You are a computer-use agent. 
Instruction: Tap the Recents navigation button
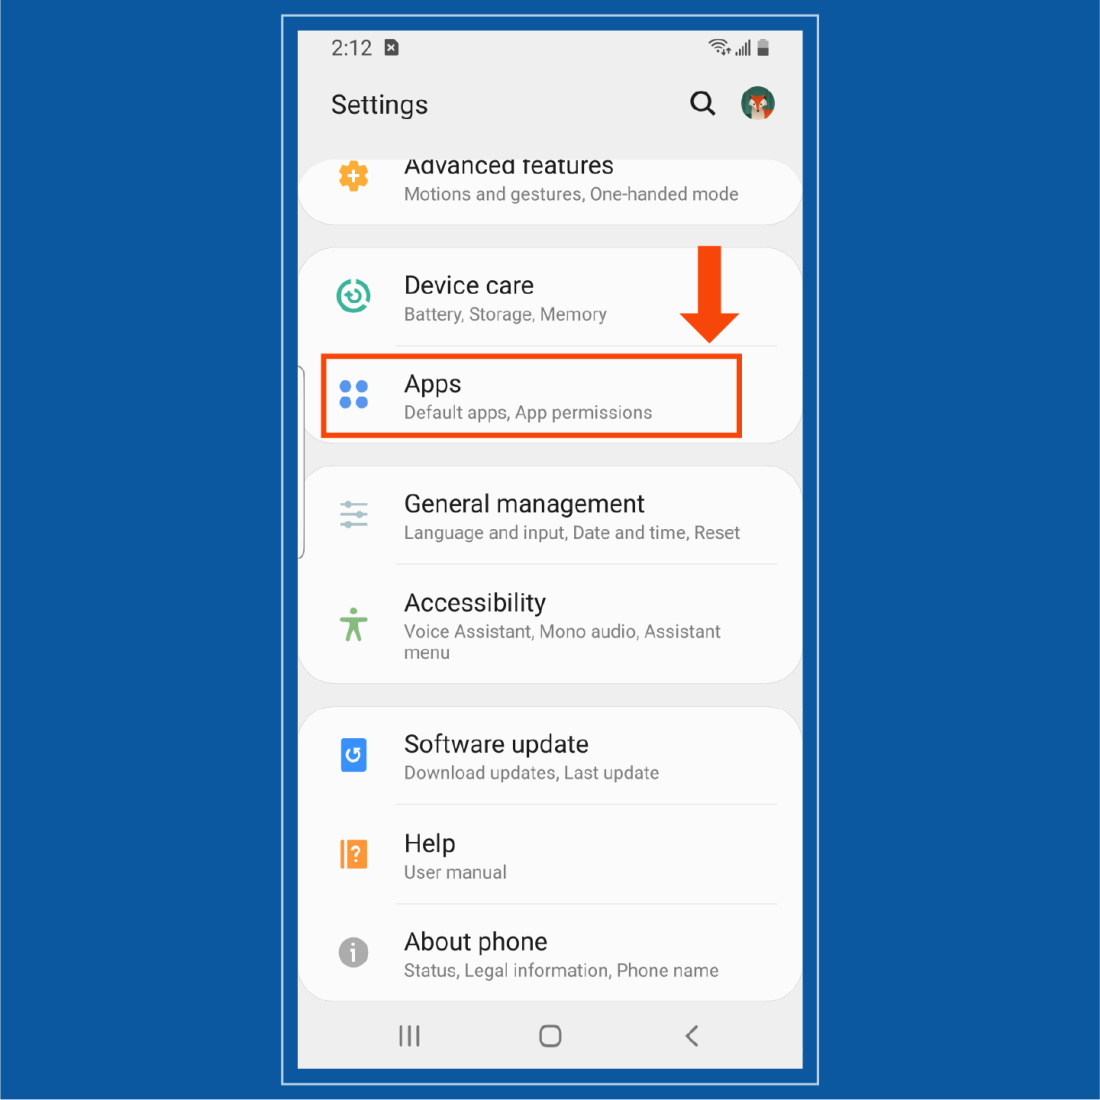(409, 1036)
